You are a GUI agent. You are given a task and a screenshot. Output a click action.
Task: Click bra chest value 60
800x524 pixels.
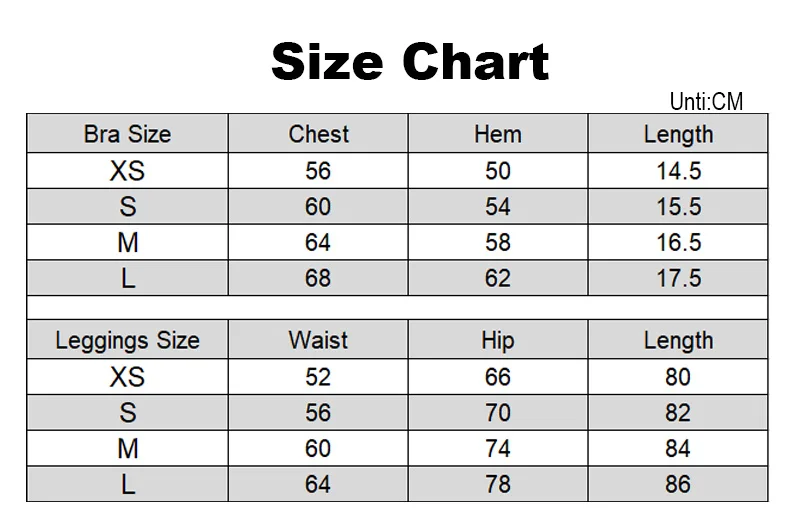coord(318,206)
